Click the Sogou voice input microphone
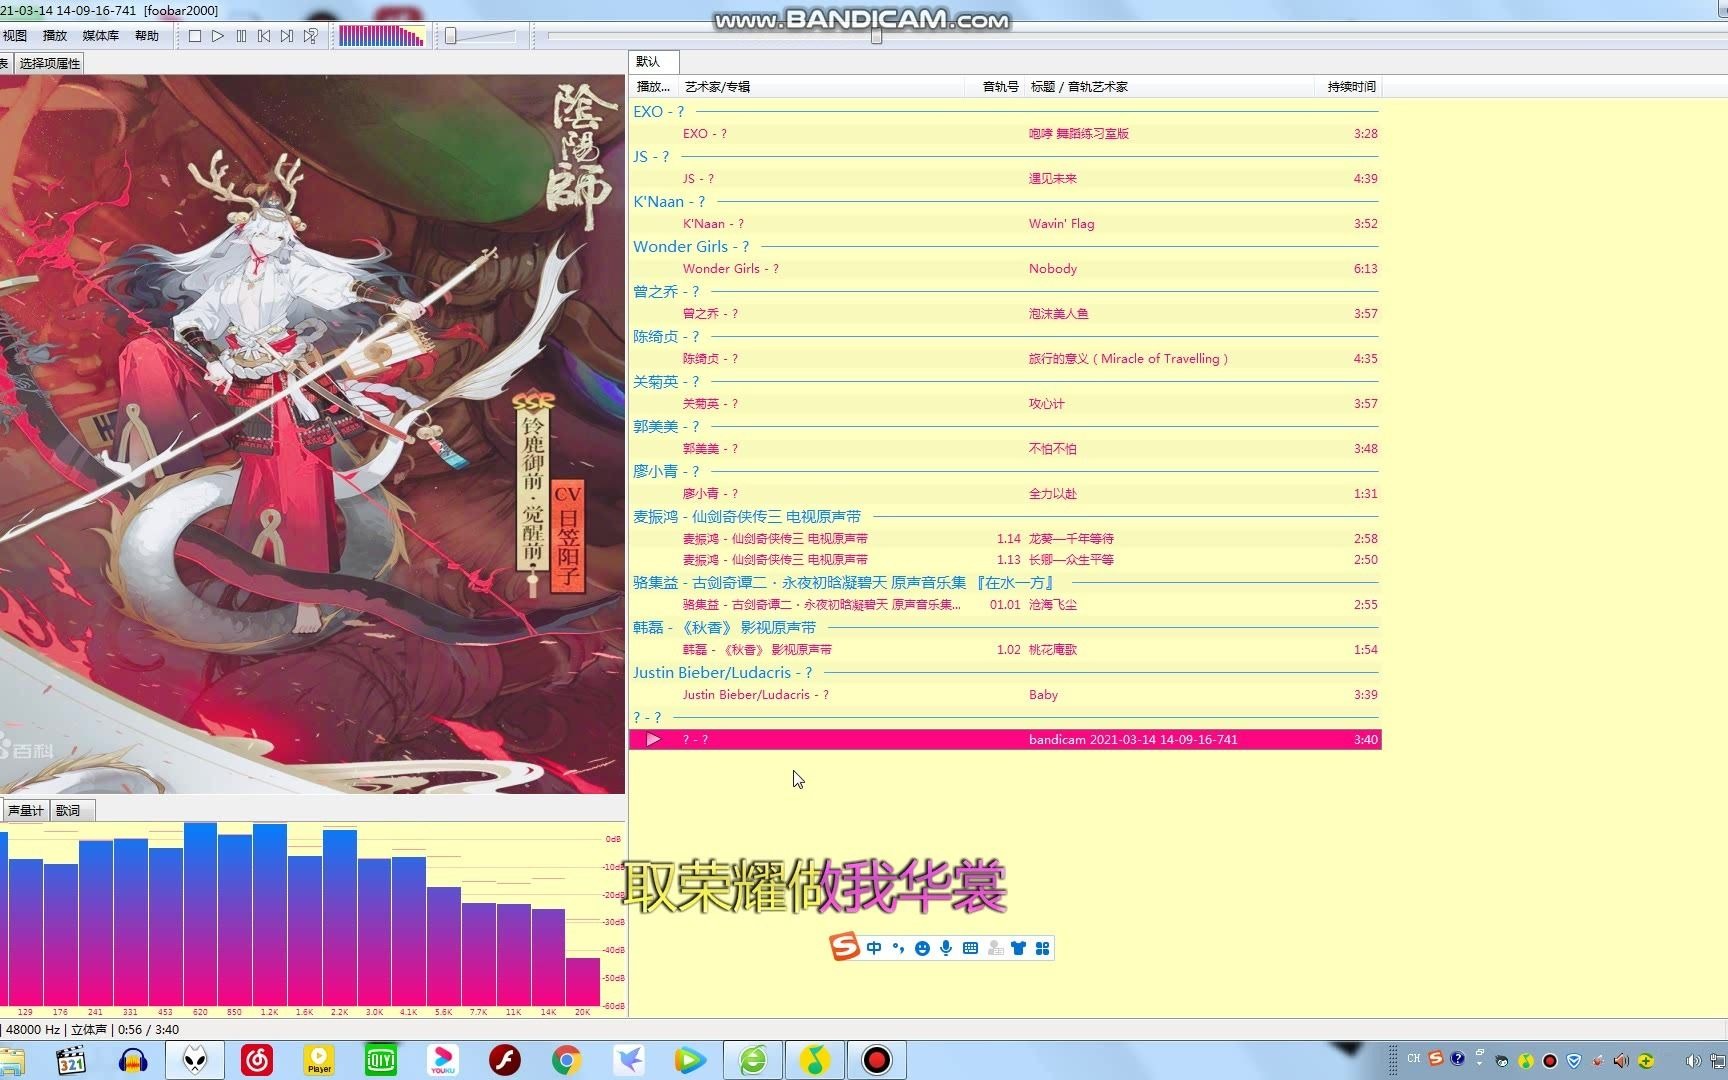 point(946,948)
